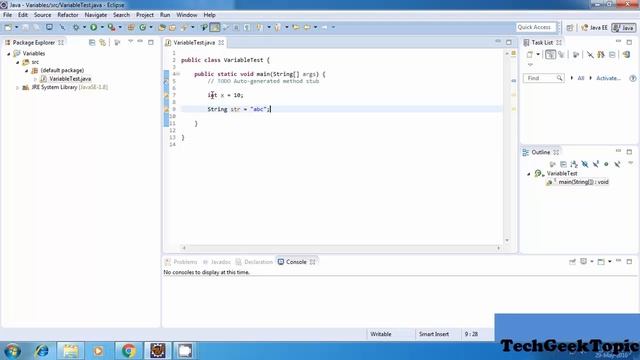
Task: Click the New Java Package toolbar icon
Action: 131,27
